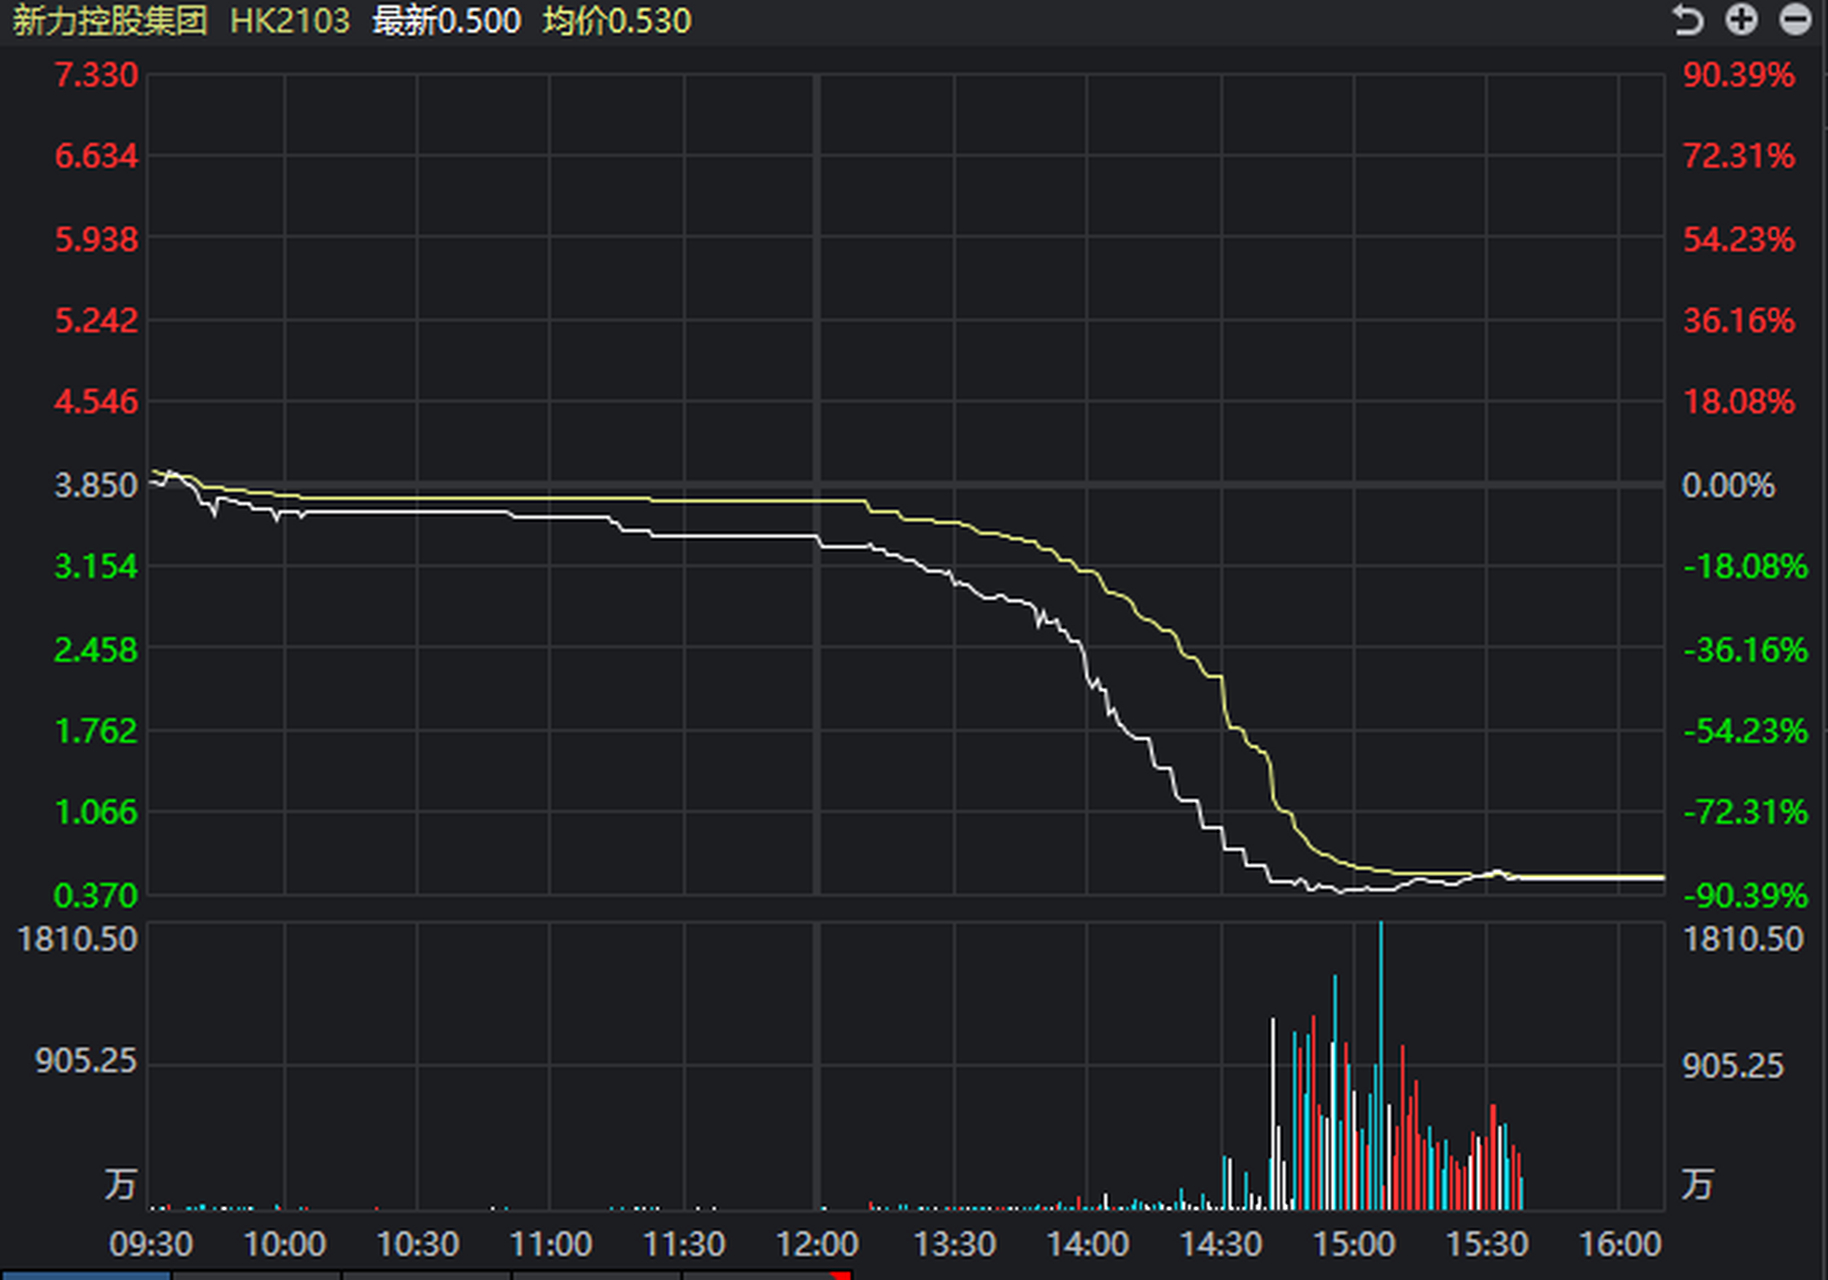Click the undo/back arrow icon
The image size is (1828, 1280).
coord(1688,20)
